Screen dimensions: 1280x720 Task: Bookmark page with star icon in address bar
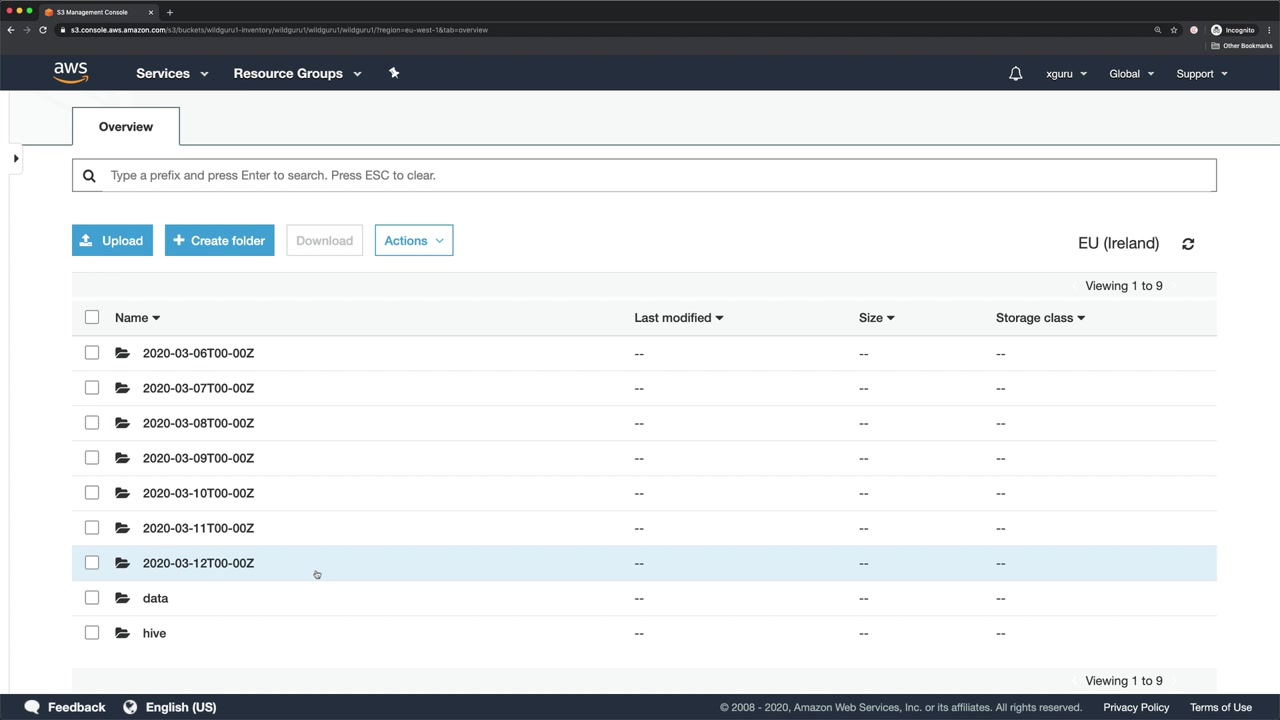coord(1174,30)
